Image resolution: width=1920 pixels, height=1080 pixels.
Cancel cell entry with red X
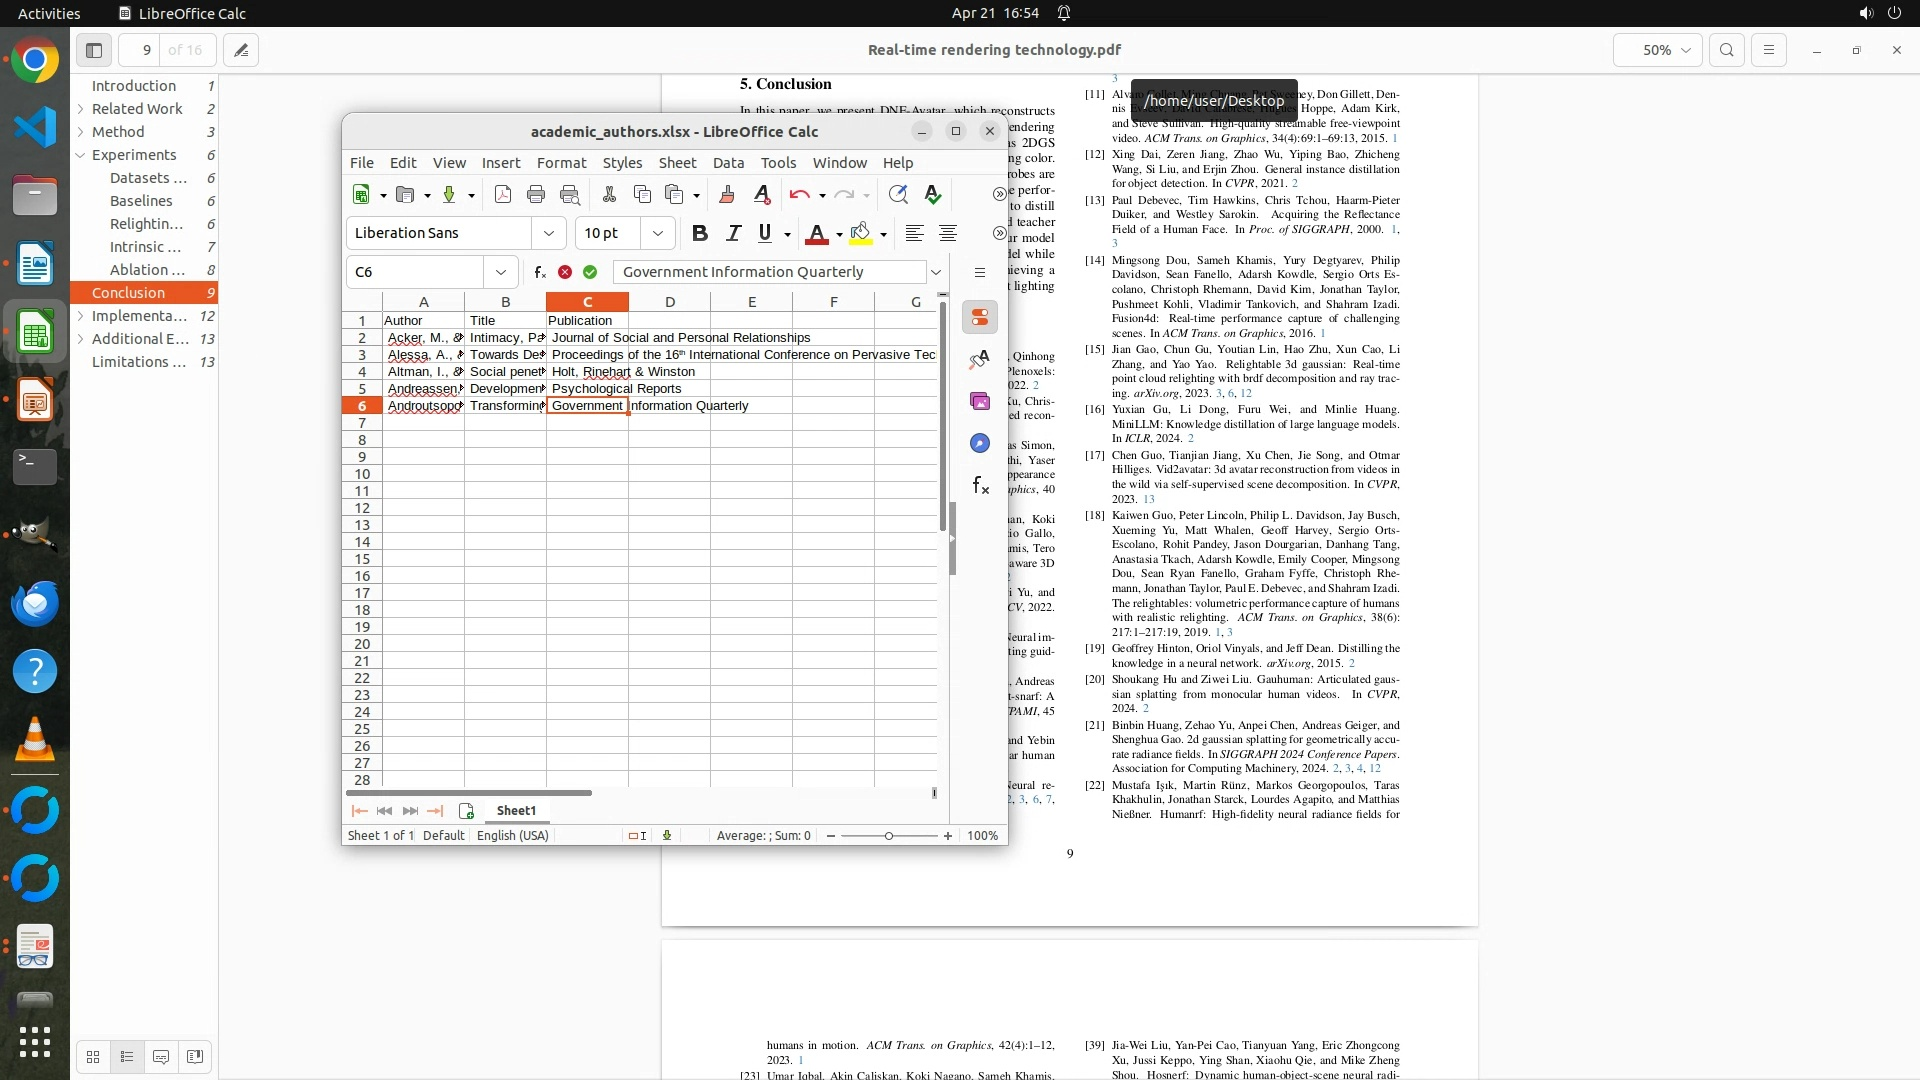click(x=565, y=272)
